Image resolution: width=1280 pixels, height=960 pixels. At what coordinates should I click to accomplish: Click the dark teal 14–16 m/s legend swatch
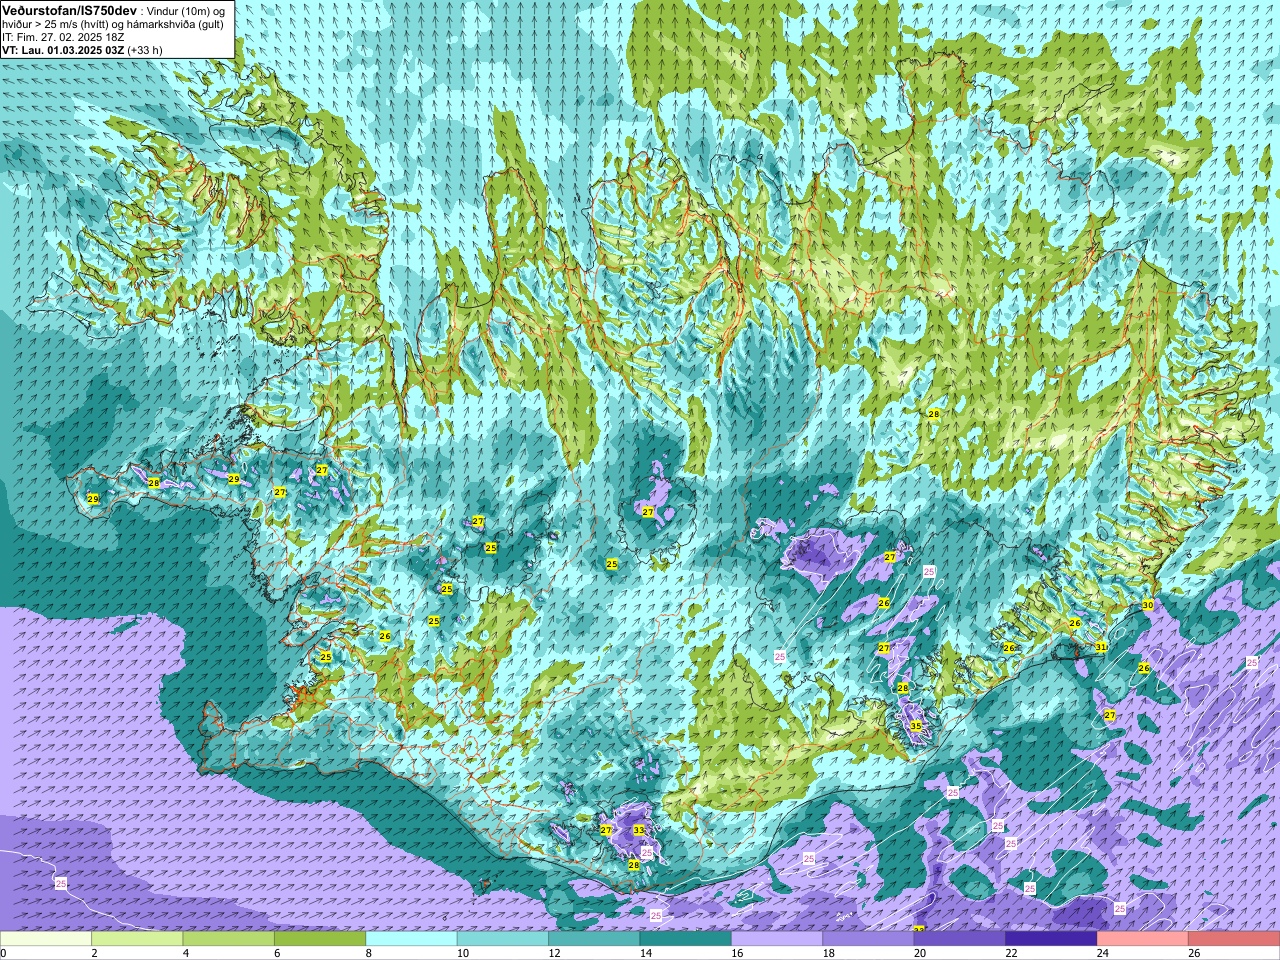(685, 939)
